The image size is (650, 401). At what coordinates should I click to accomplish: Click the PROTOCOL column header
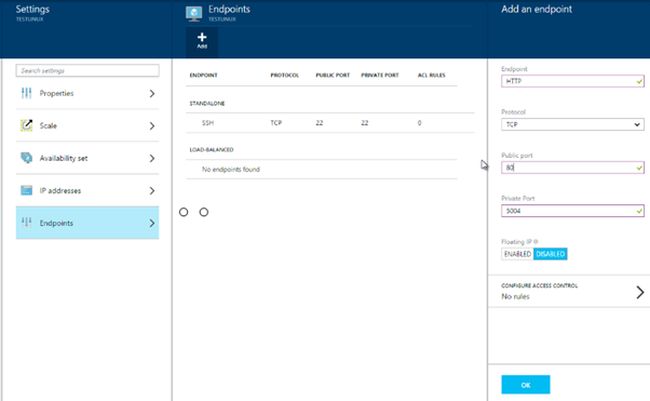tap(284, 75)
